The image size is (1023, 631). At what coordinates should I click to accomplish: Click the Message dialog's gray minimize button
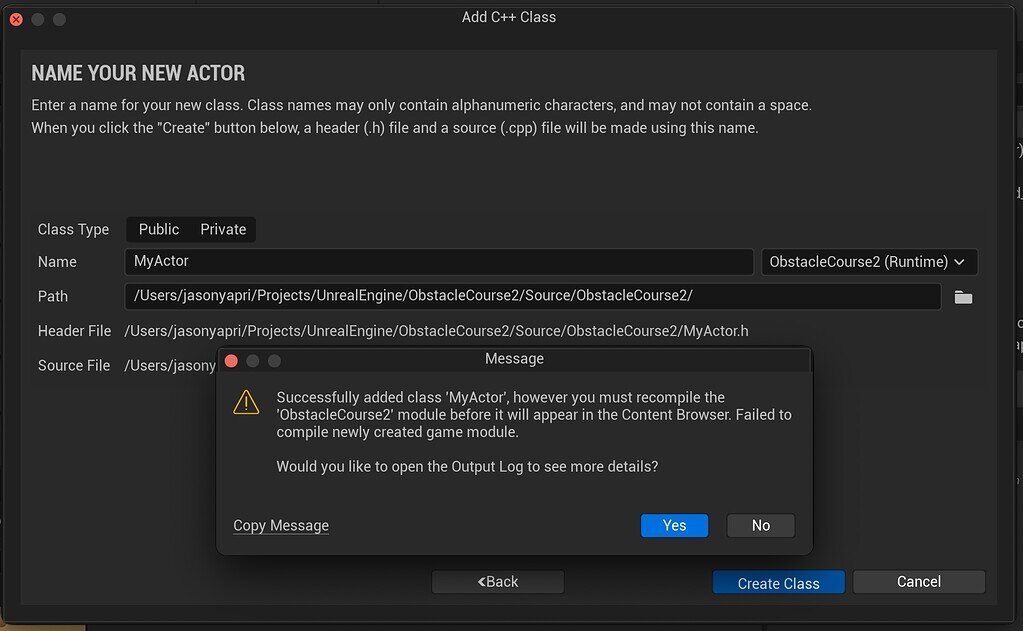click(253, 360)
